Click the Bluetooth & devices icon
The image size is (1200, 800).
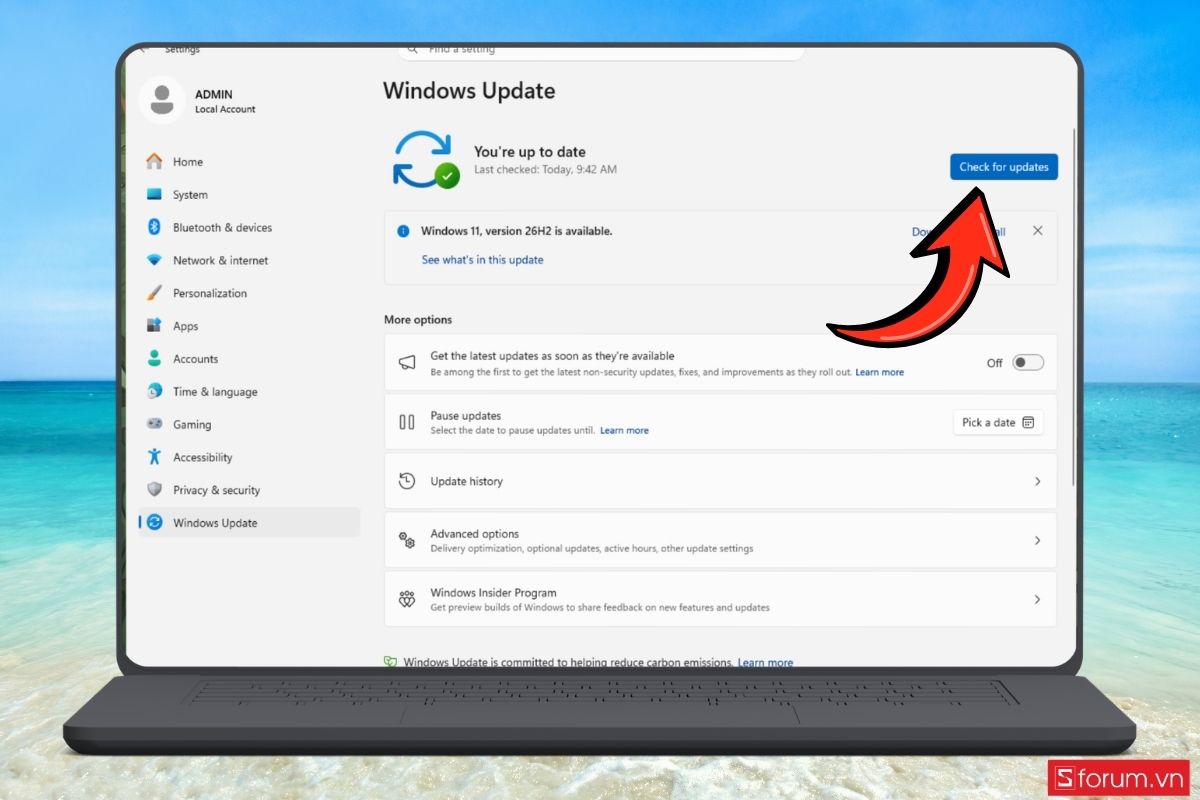[x=154, y=228]
